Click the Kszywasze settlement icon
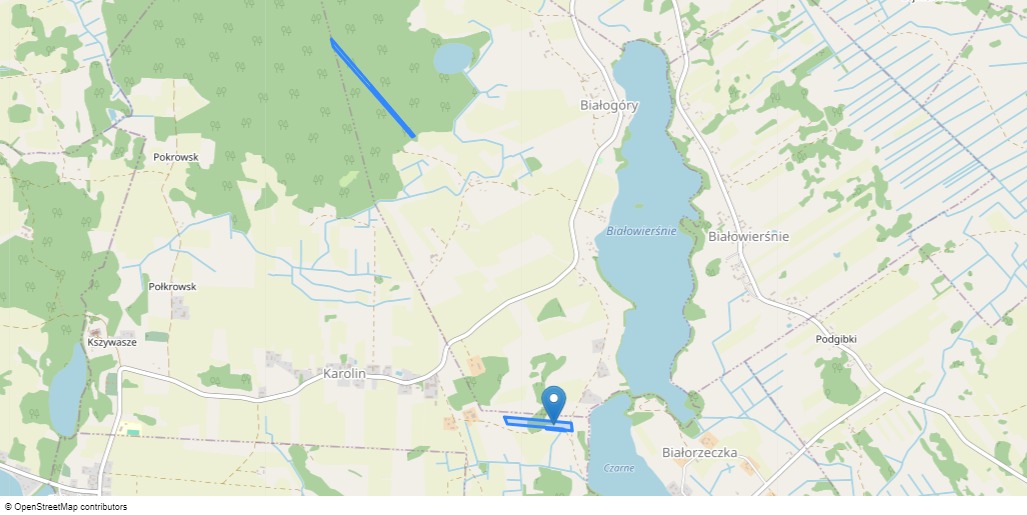1027x515 pixels. [x=97, y=333]
